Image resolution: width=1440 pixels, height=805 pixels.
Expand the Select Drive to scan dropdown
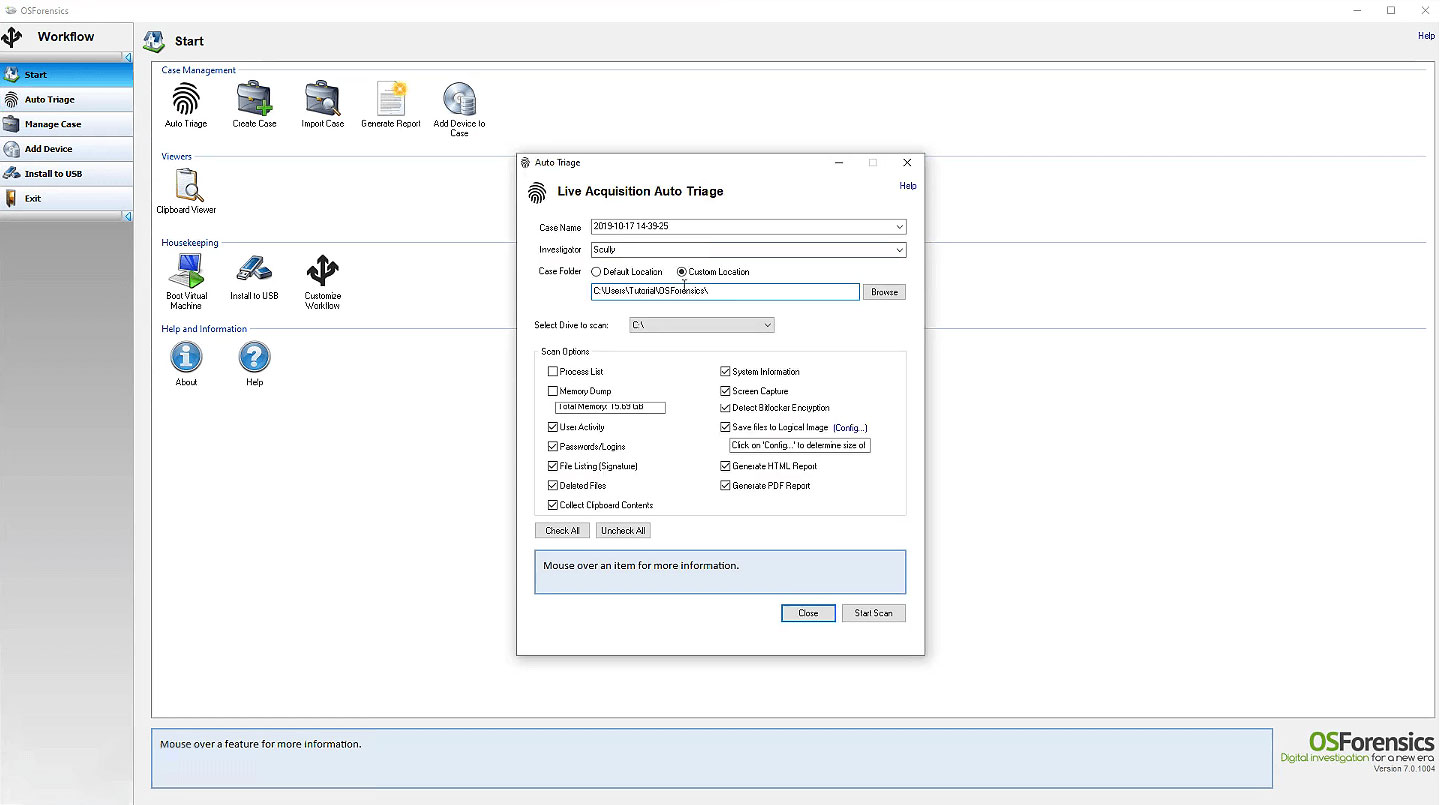point(767,325)
